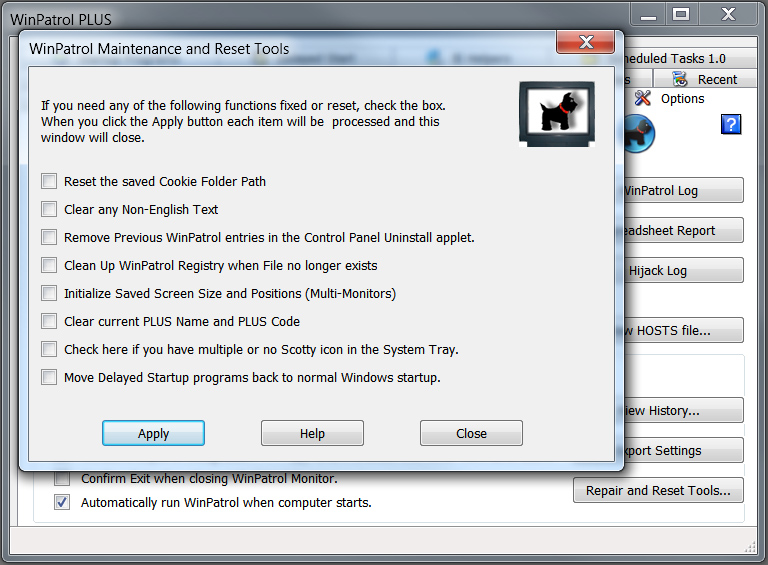
Task: Click the Scotty dog monitor image
Action: point(556,114)
